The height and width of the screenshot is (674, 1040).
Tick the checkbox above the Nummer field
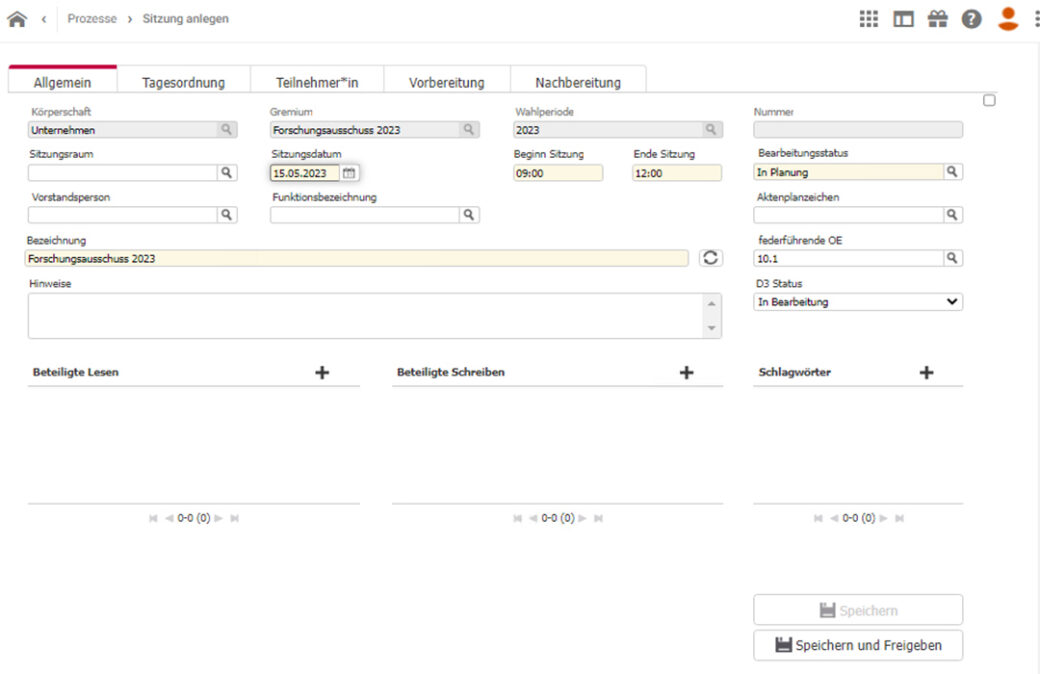tap(989, 99)
